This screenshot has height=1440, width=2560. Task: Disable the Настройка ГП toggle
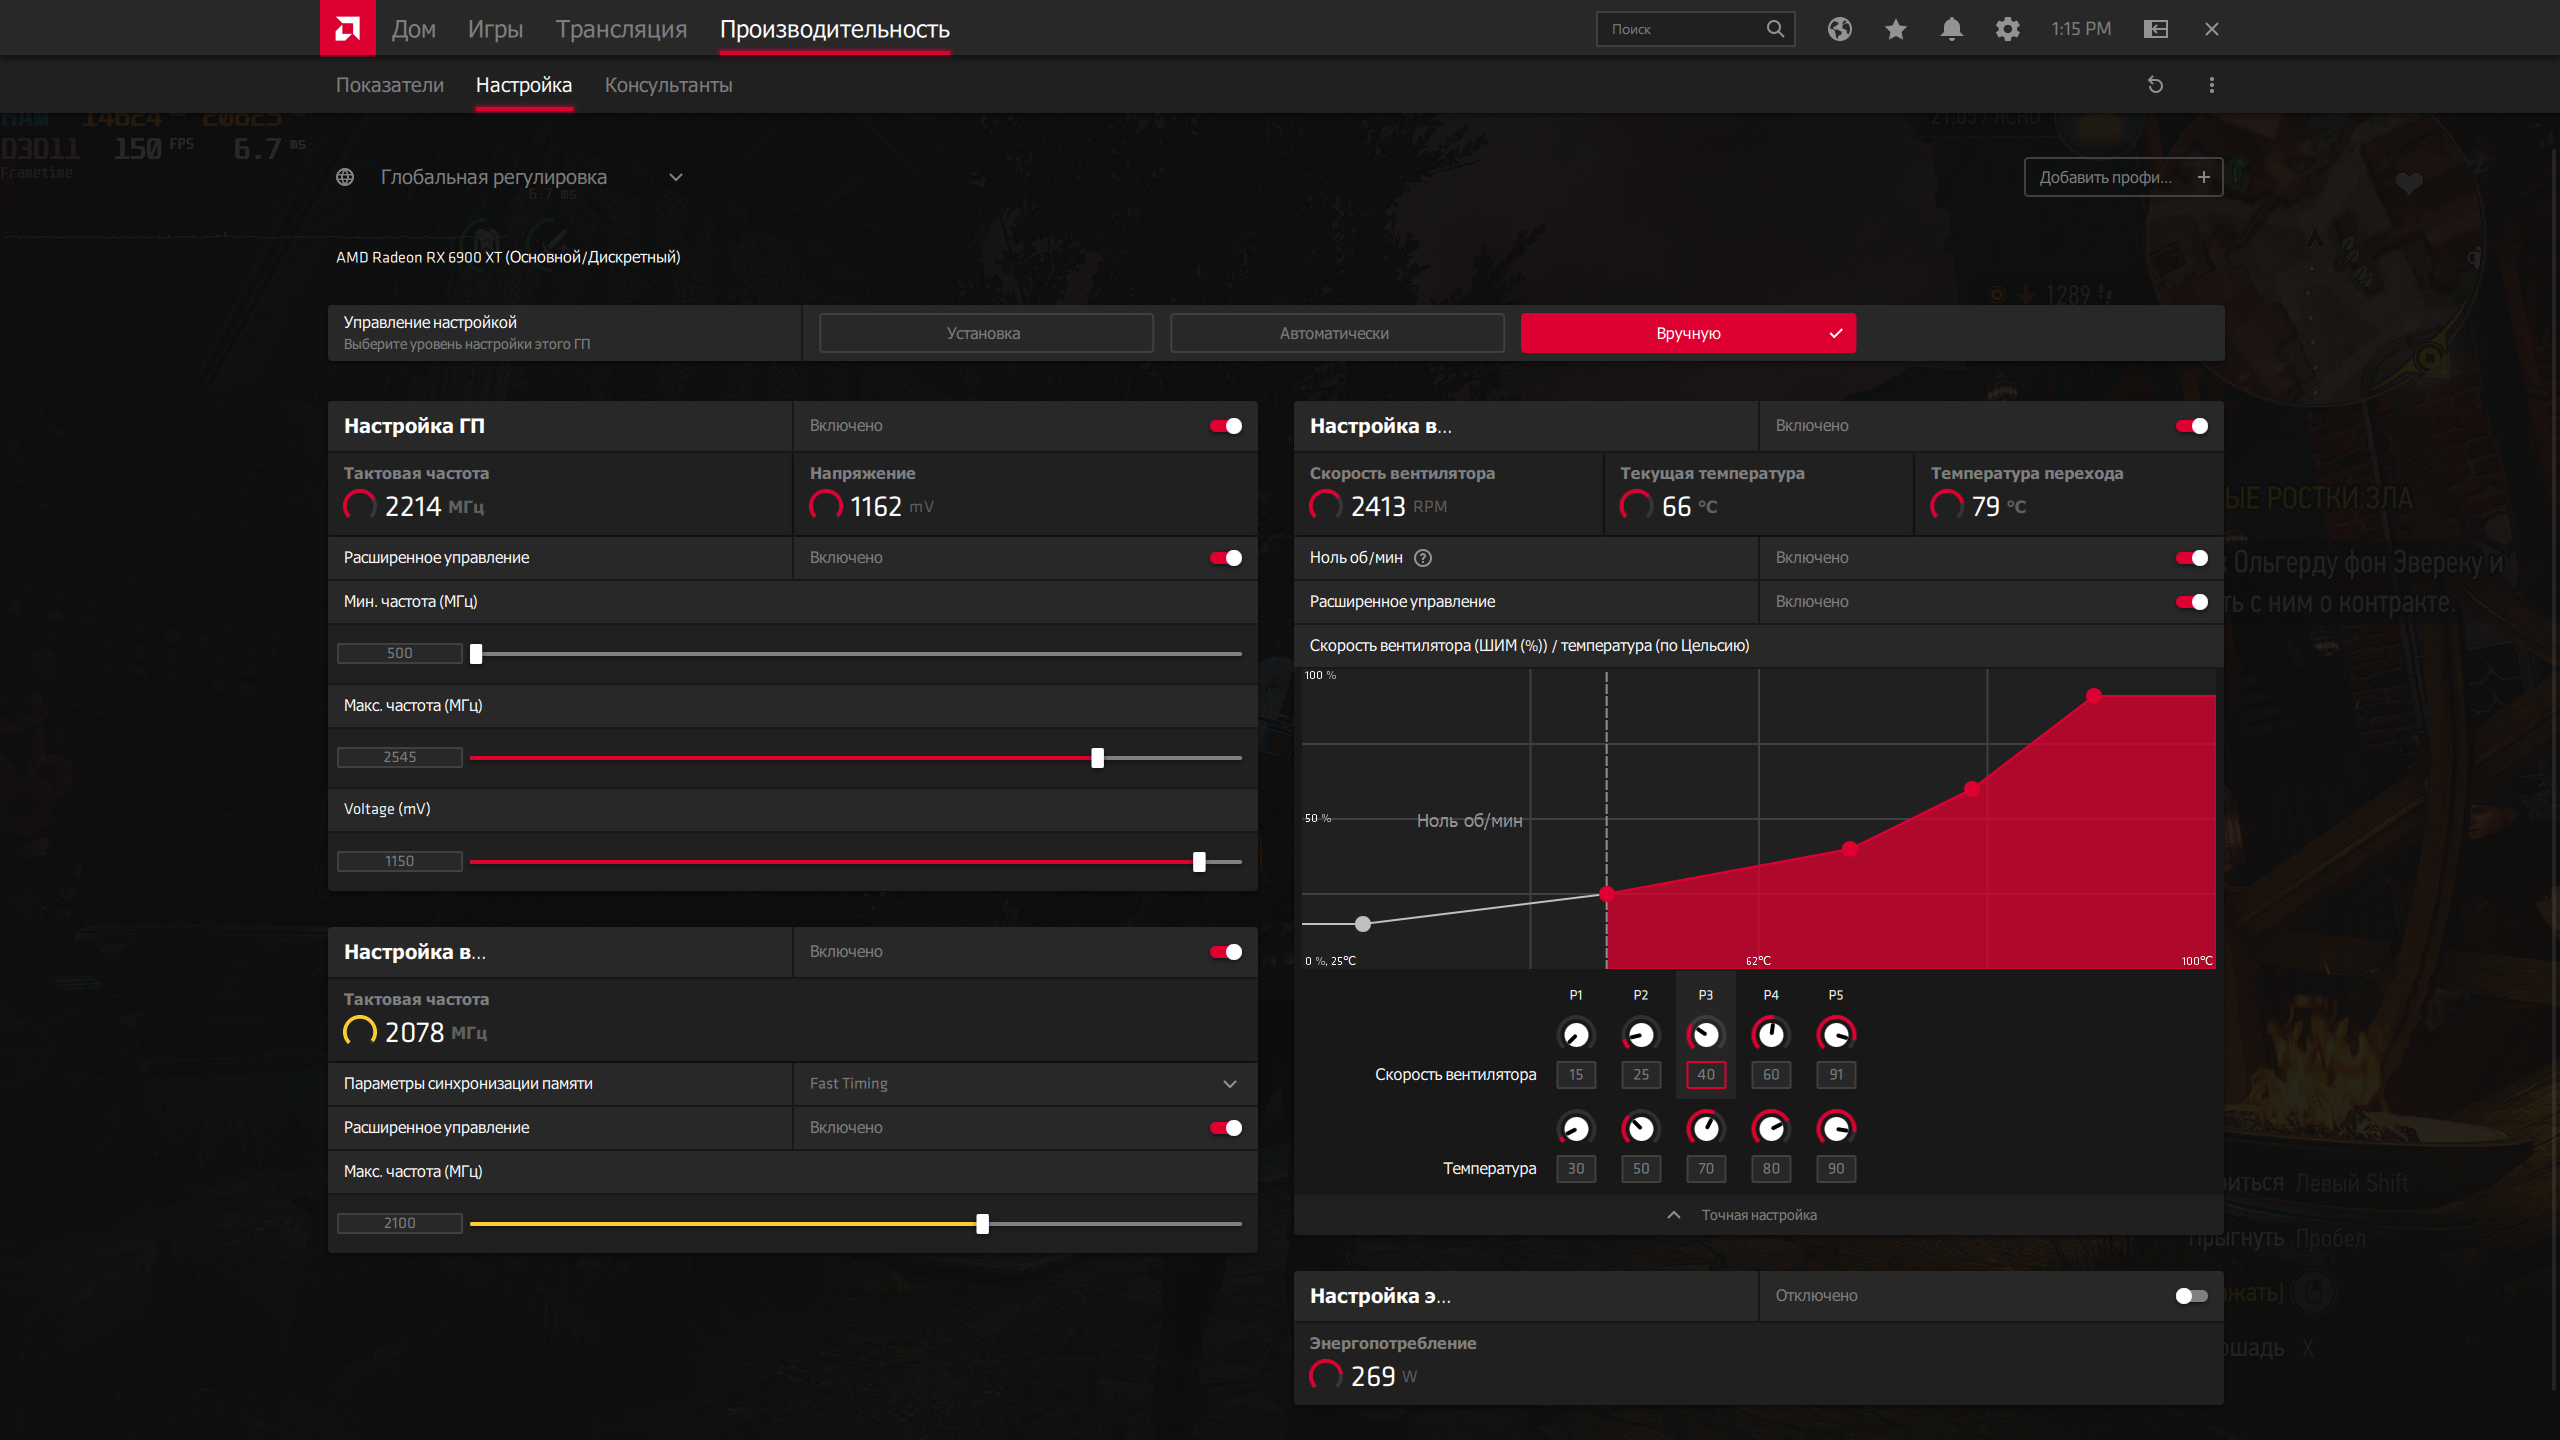(x=1226, y=426)
